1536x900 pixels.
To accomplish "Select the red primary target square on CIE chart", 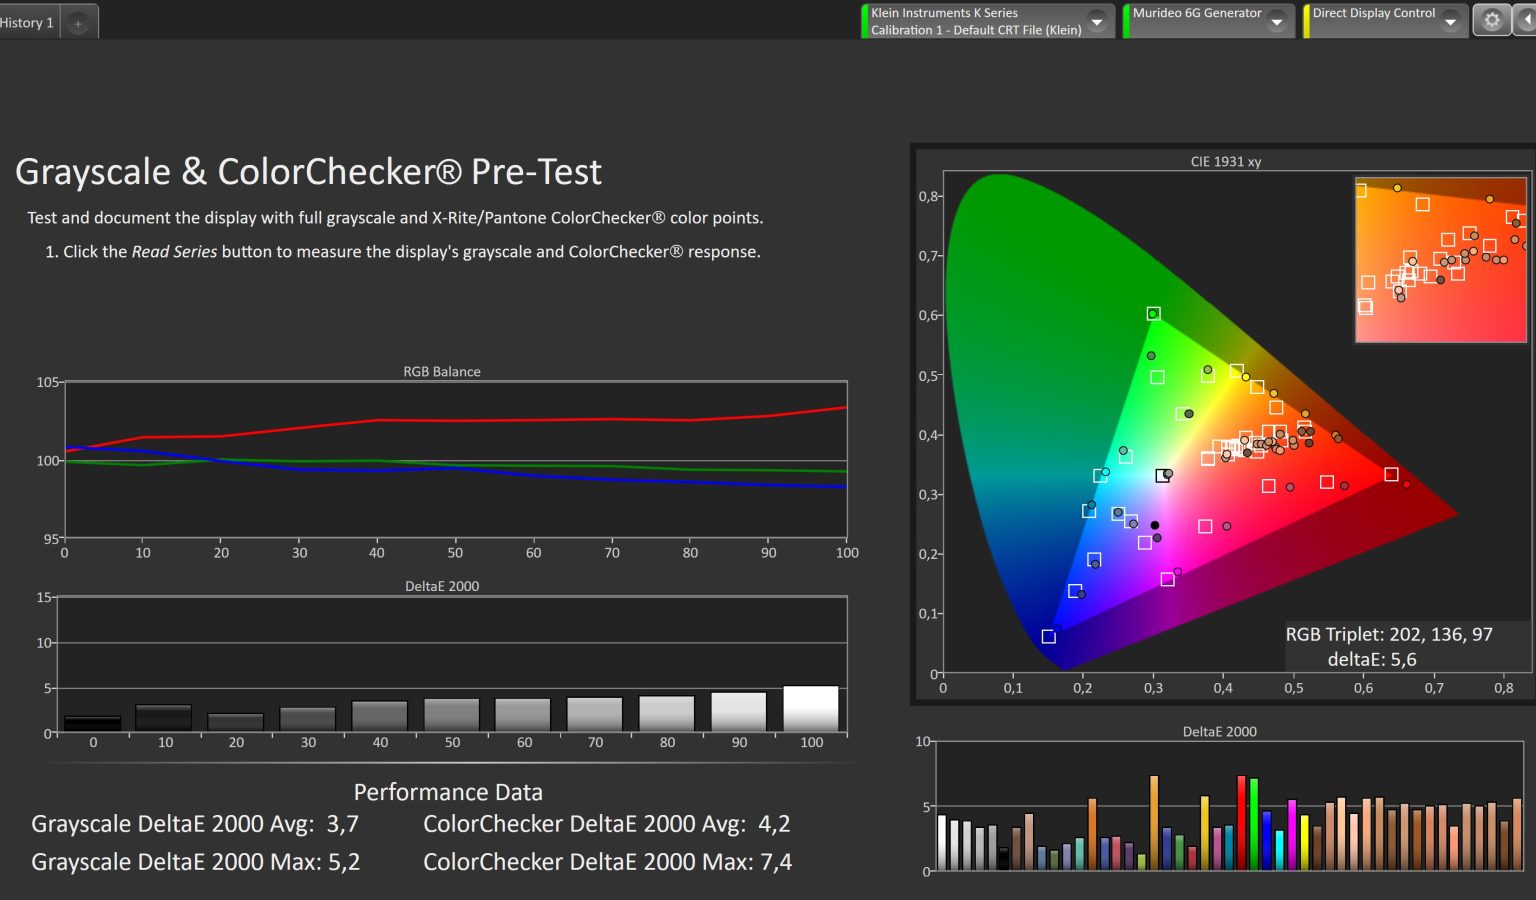I will (1391, 474).
